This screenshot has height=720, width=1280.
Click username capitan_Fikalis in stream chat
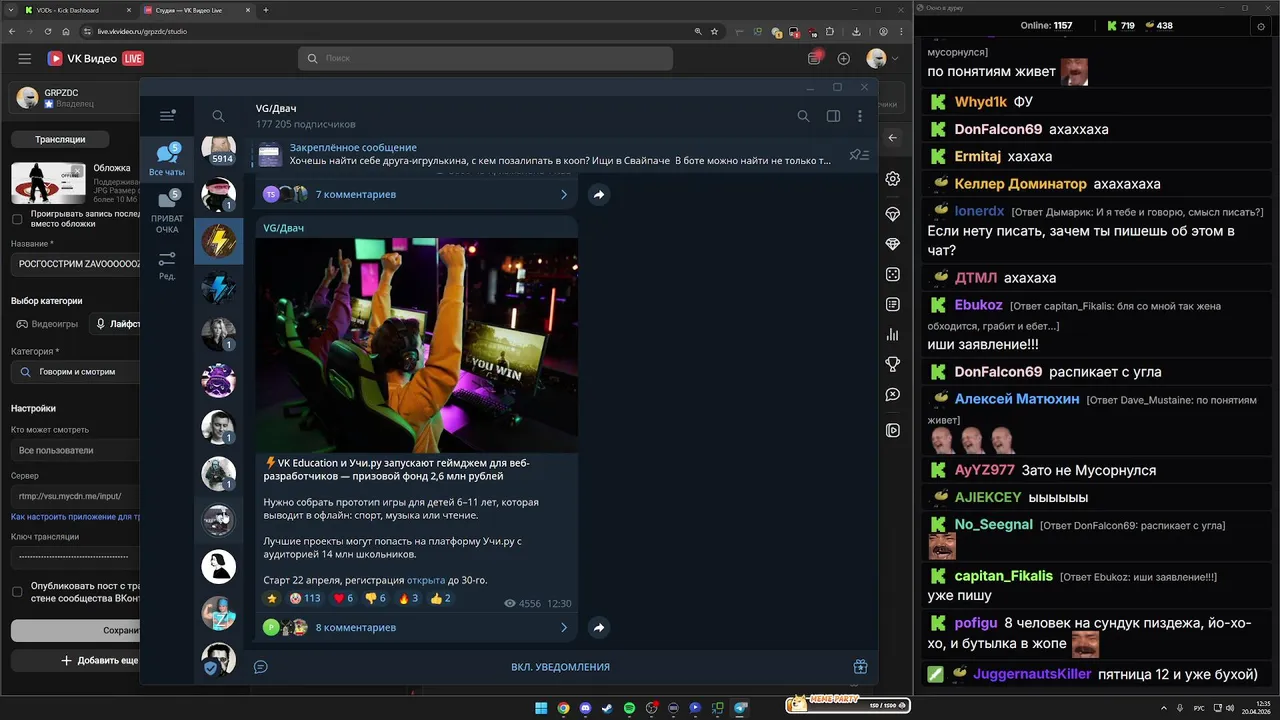point(1003,576)
